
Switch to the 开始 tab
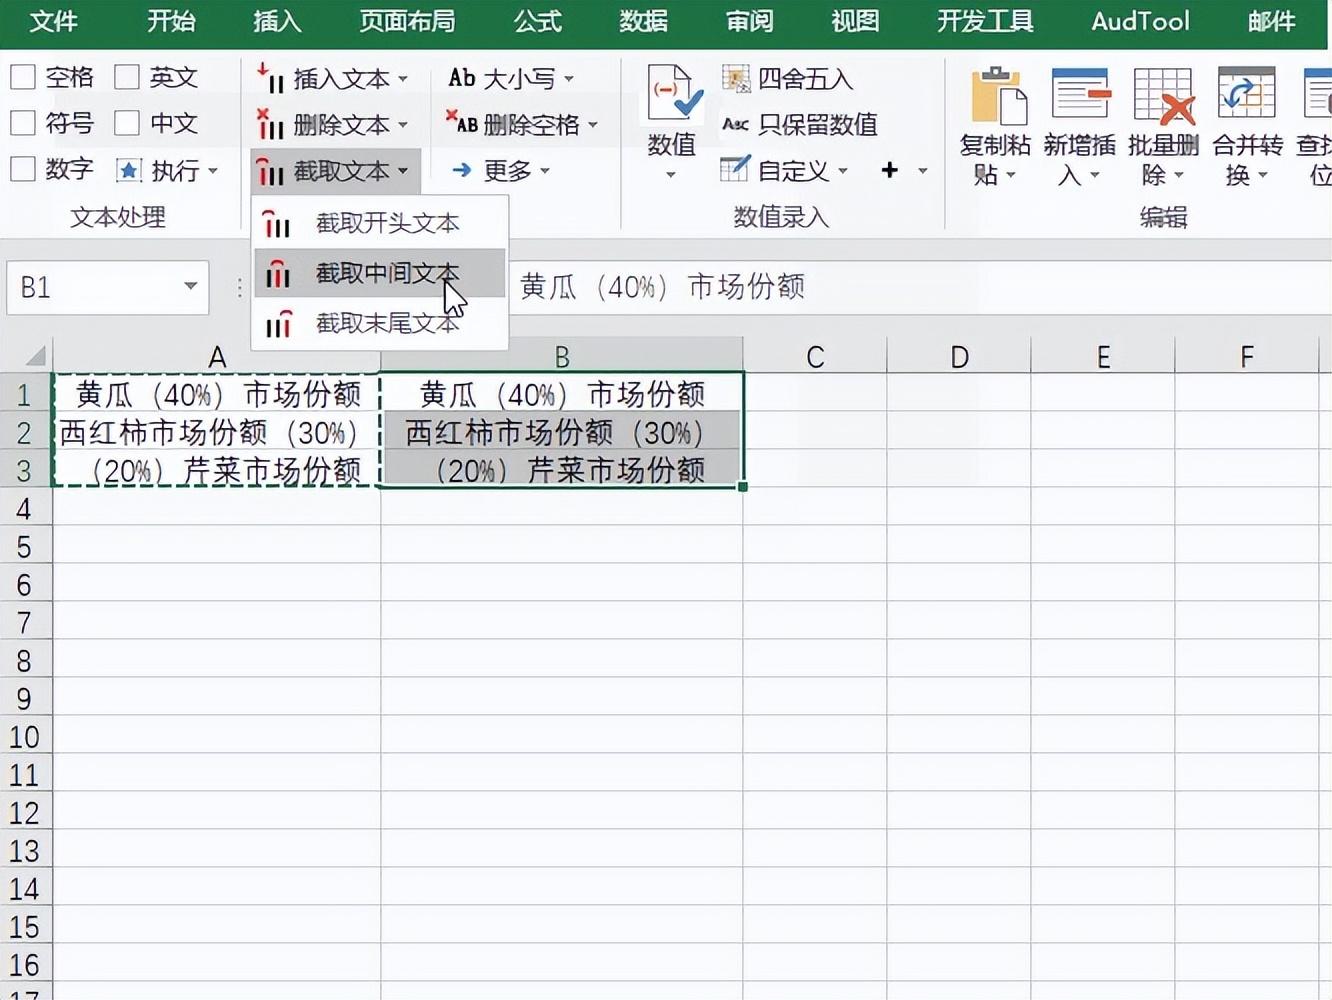pyautogui.click(x=171, y=21)
